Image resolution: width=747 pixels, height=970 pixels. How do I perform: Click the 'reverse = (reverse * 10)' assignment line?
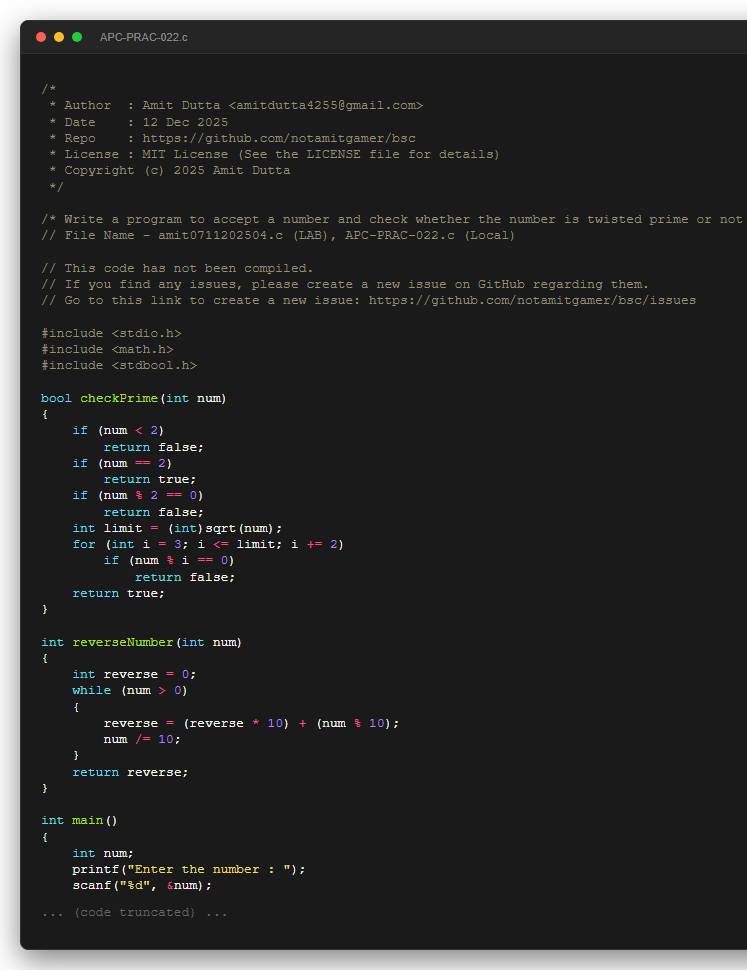click(x=252, y=723)
